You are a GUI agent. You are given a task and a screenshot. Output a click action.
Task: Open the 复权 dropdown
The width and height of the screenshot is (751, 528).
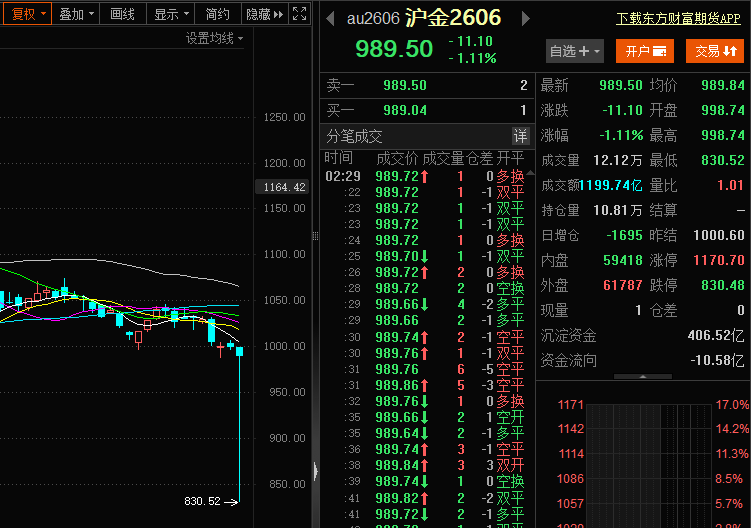coord(27,13)
